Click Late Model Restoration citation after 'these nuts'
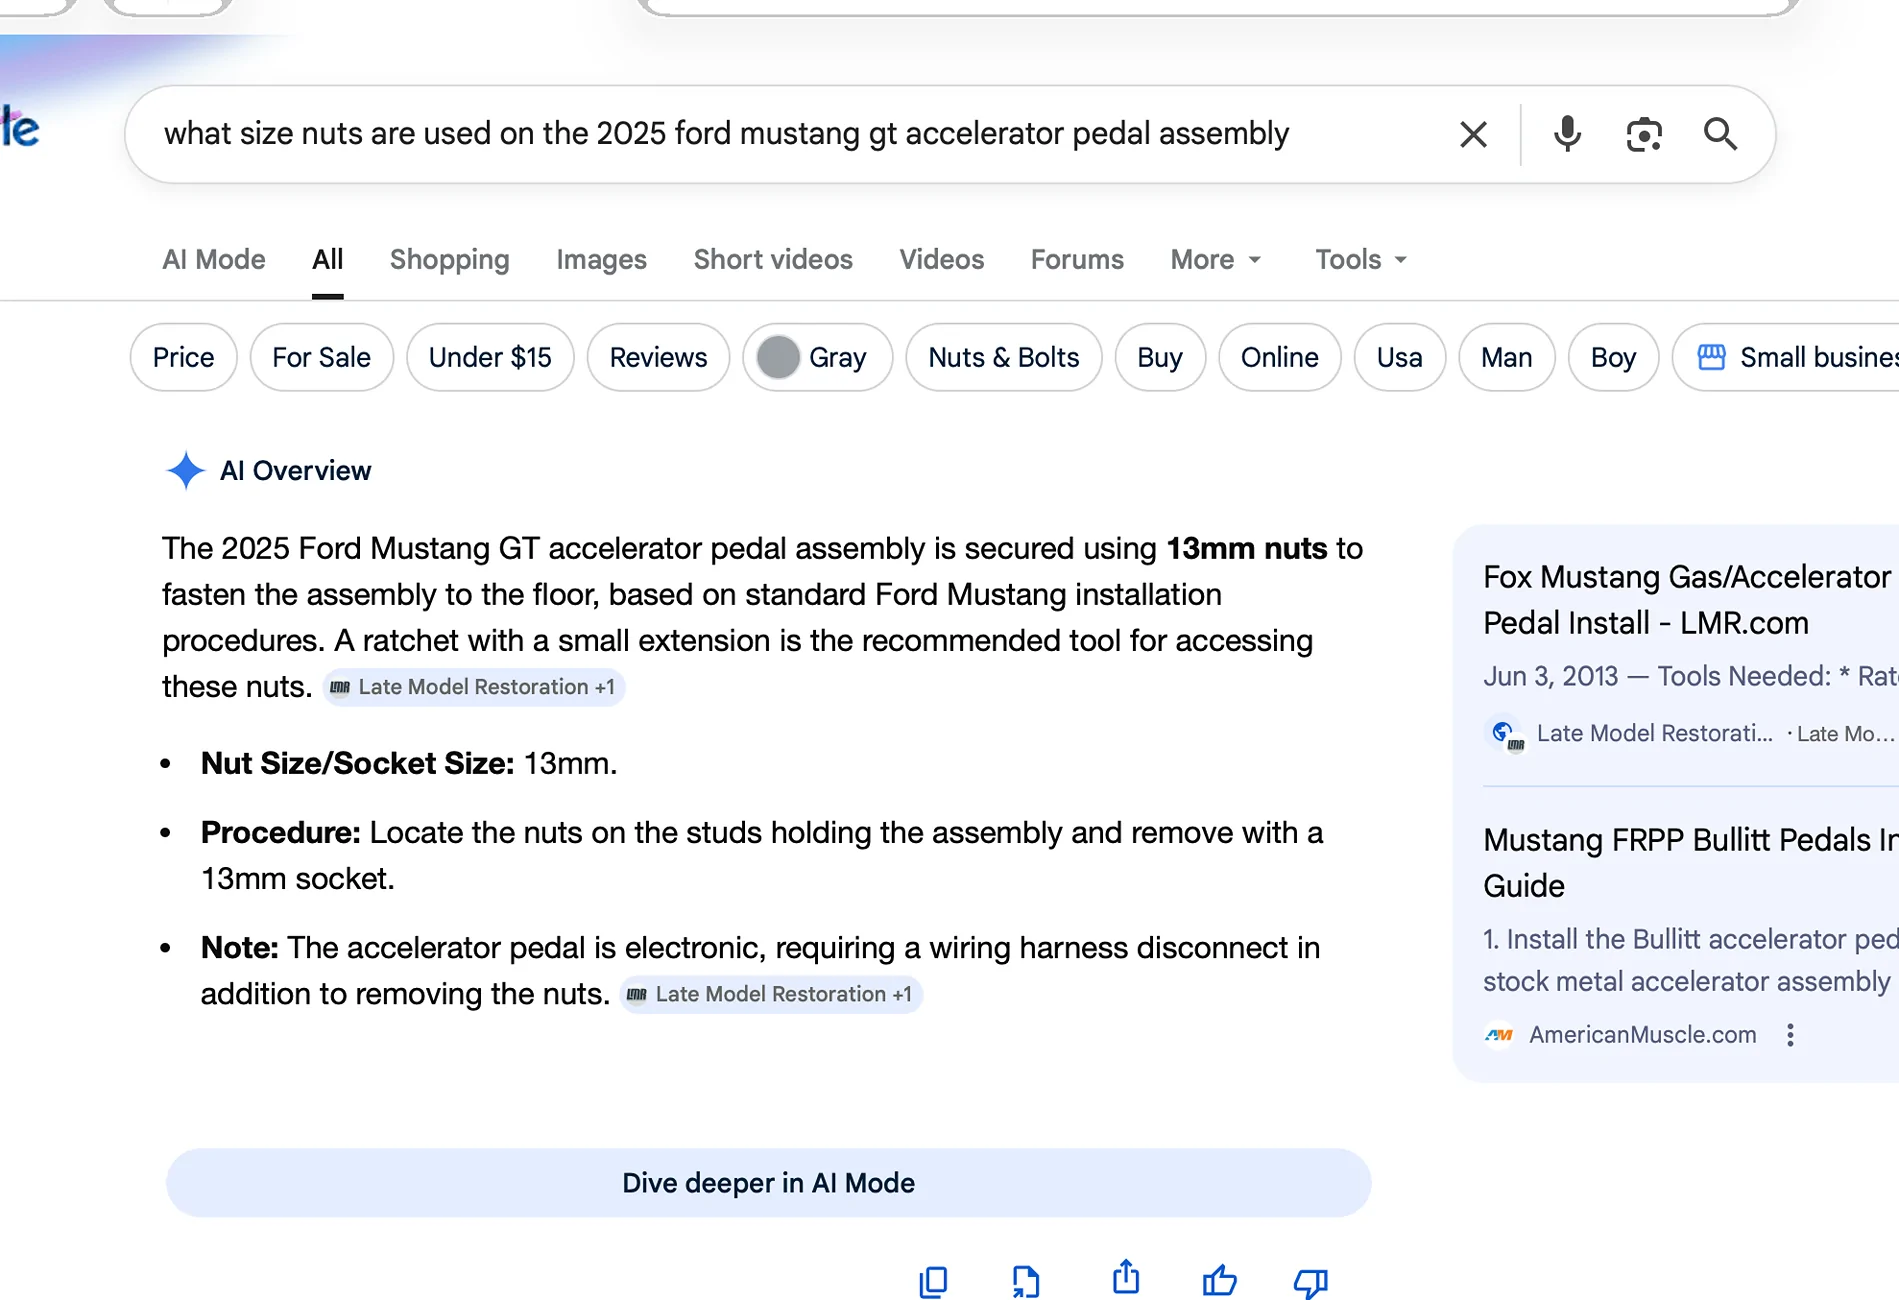 pyautogui.click(x=474, y=687)
